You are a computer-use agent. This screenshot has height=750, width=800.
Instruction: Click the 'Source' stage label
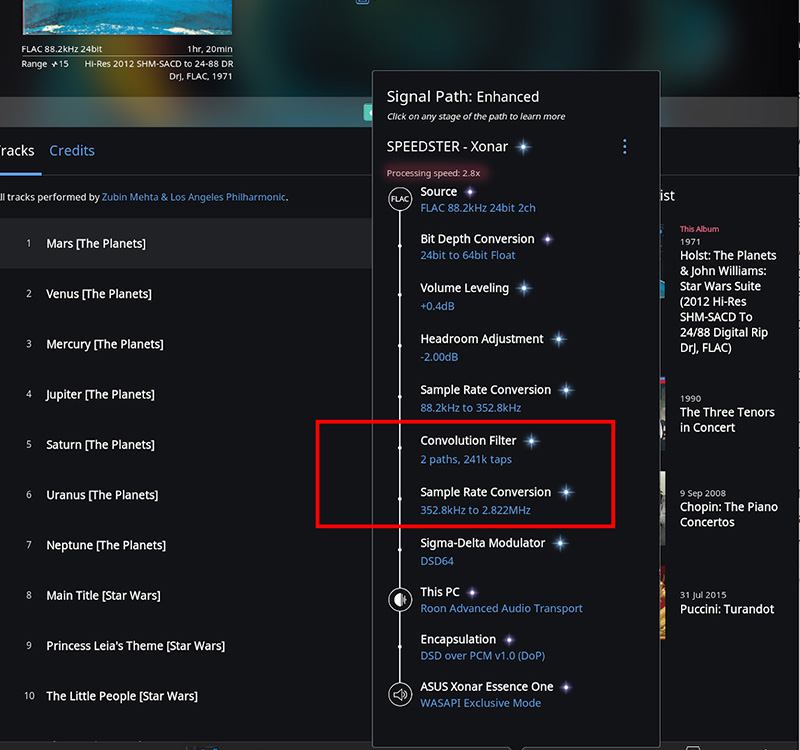point(439,192)
